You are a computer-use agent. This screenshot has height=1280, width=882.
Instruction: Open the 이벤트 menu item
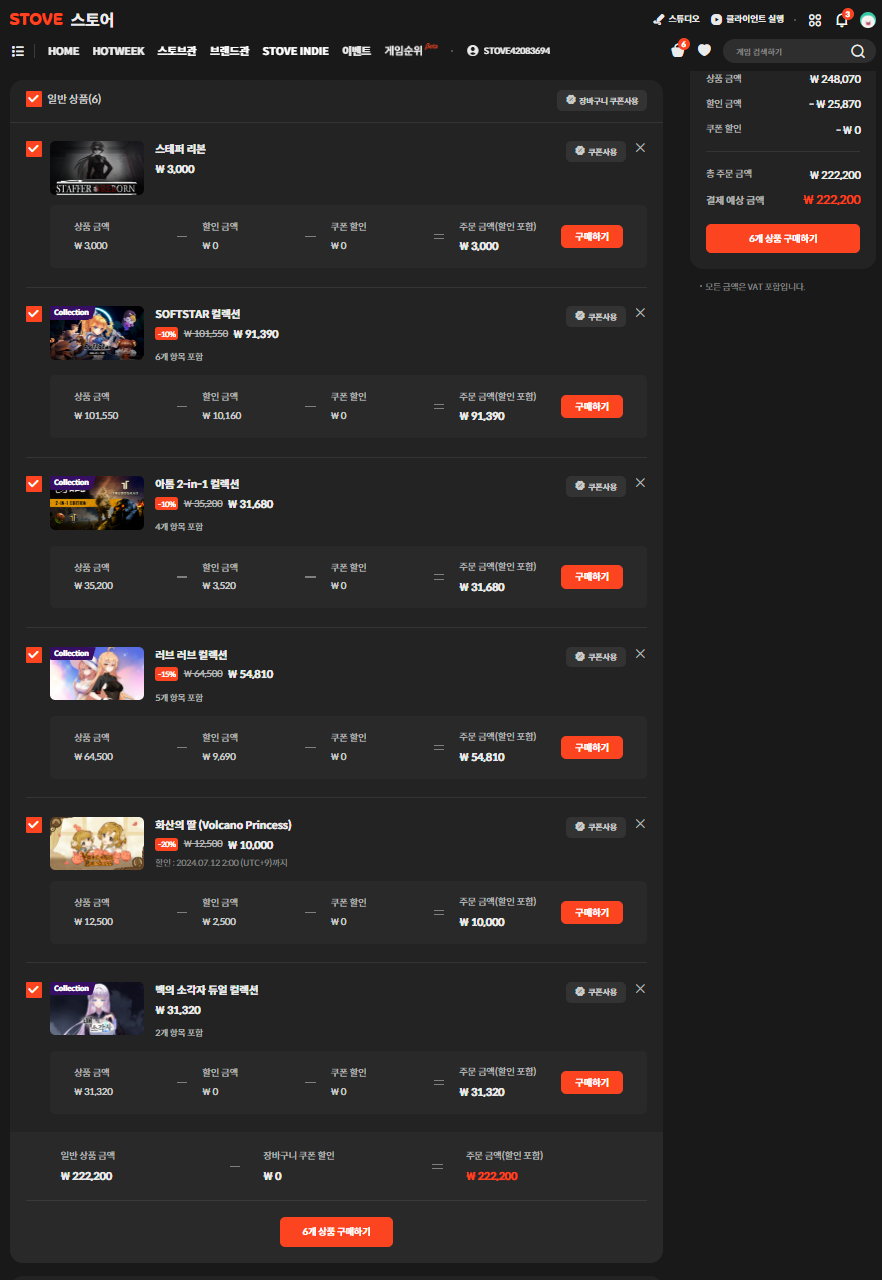point(356,51)
